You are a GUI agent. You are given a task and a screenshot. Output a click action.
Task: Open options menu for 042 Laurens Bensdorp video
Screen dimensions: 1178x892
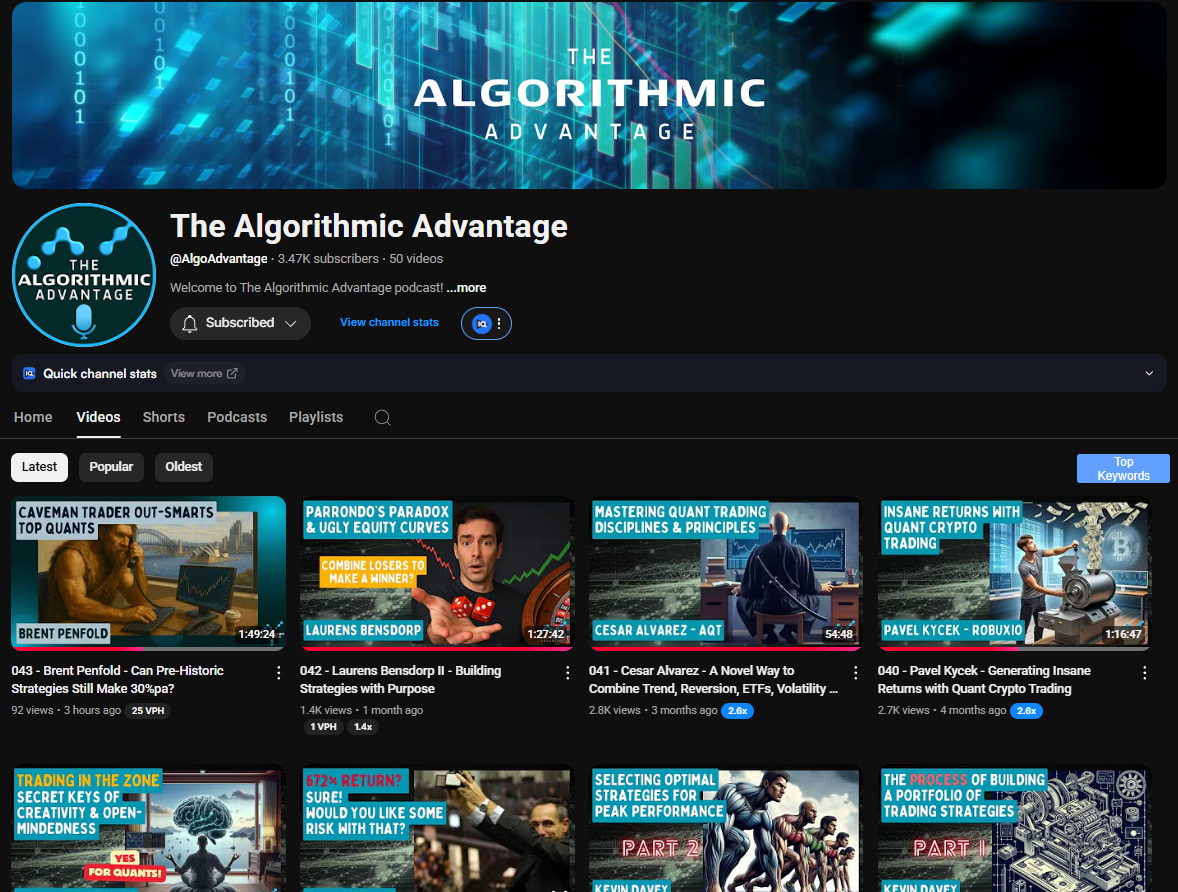[x=567, y=673]
